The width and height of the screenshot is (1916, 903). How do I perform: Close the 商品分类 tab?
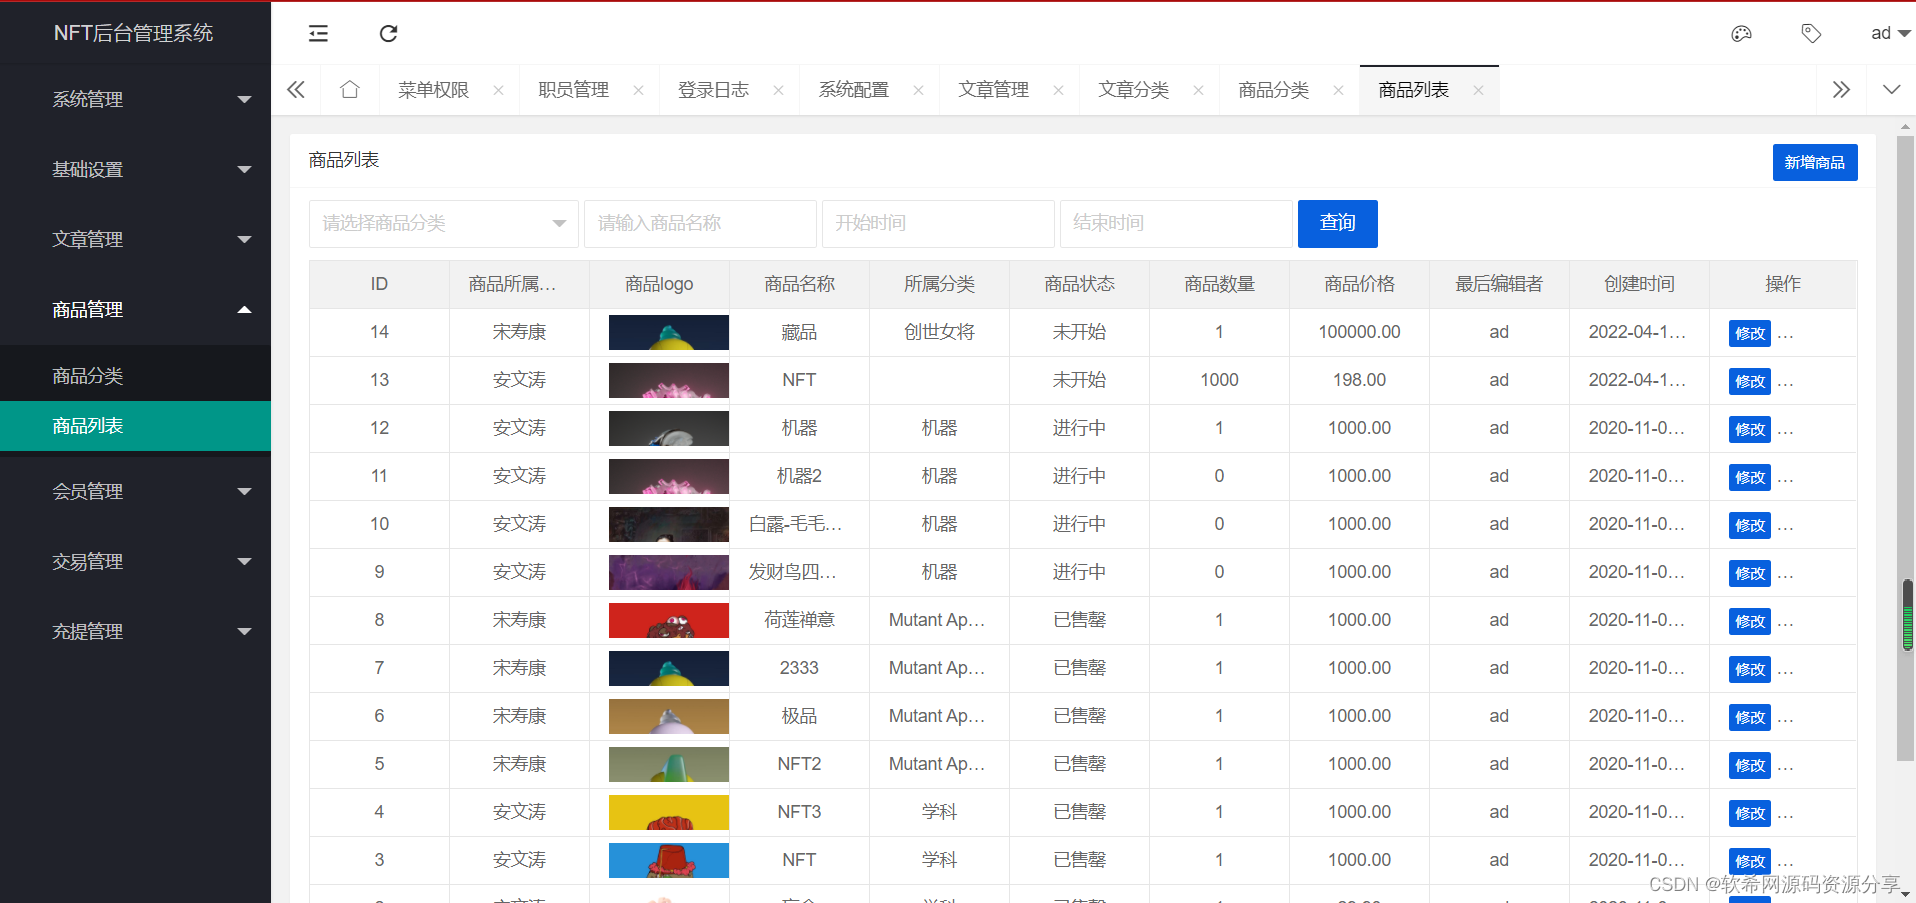(1338, 90)
